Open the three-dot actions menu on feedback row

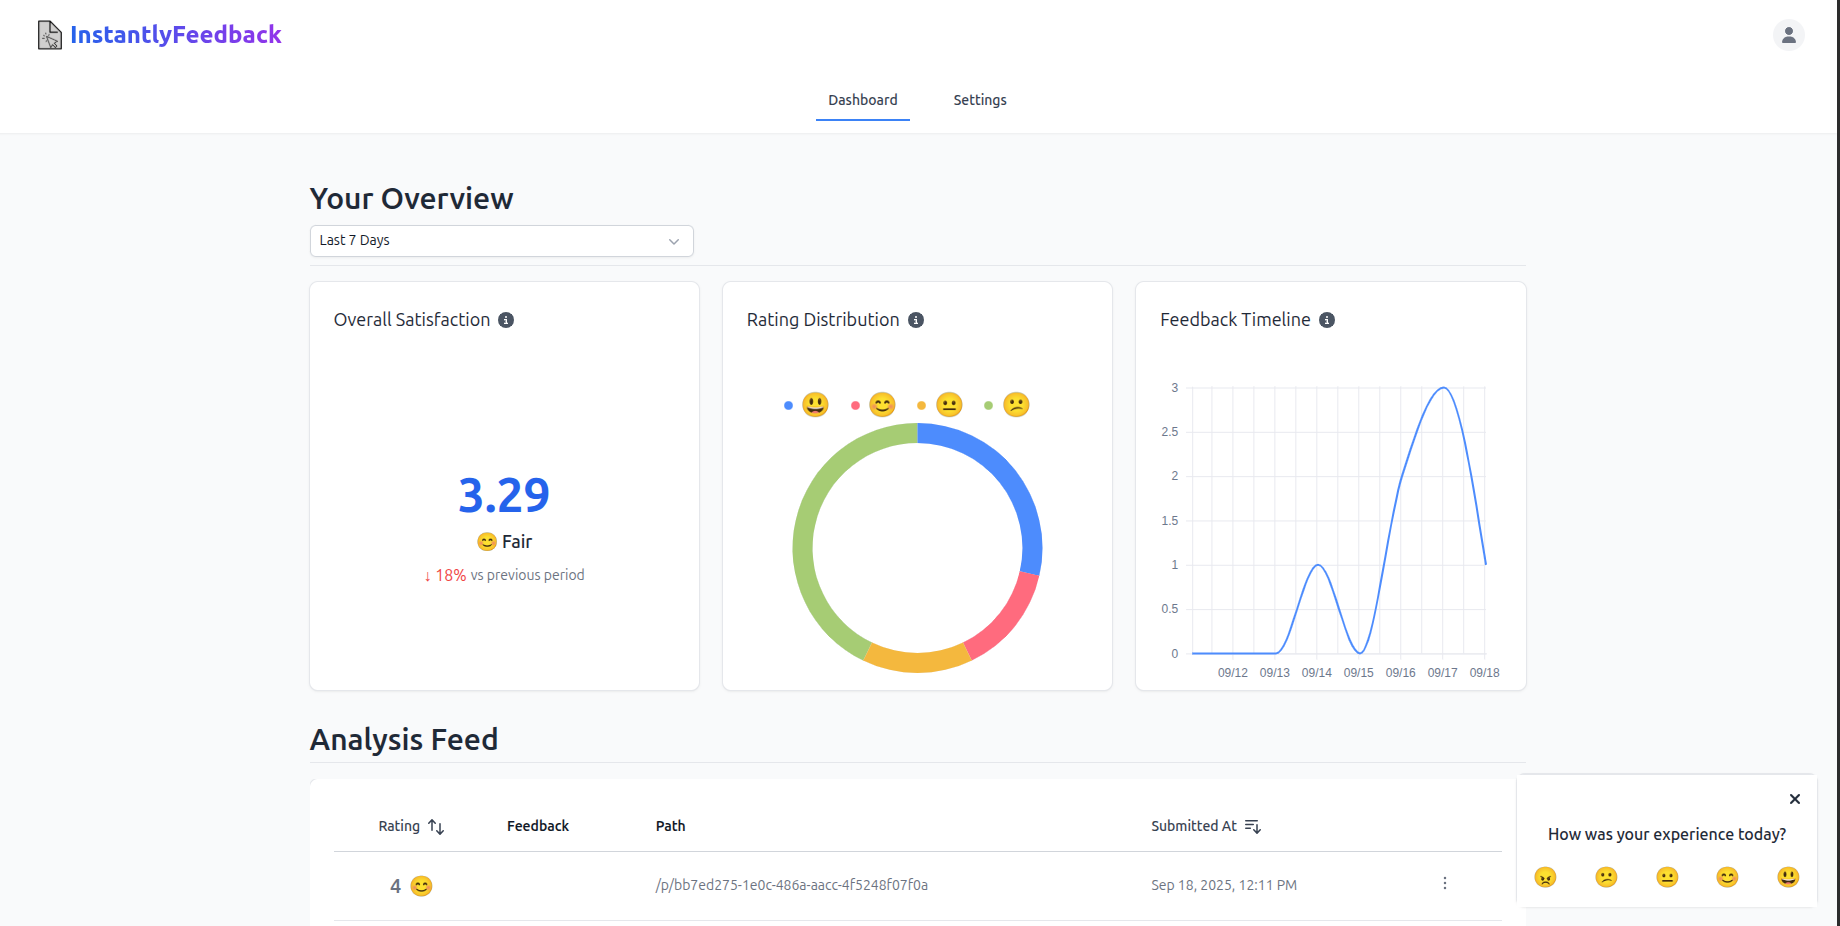[1444, 884]
